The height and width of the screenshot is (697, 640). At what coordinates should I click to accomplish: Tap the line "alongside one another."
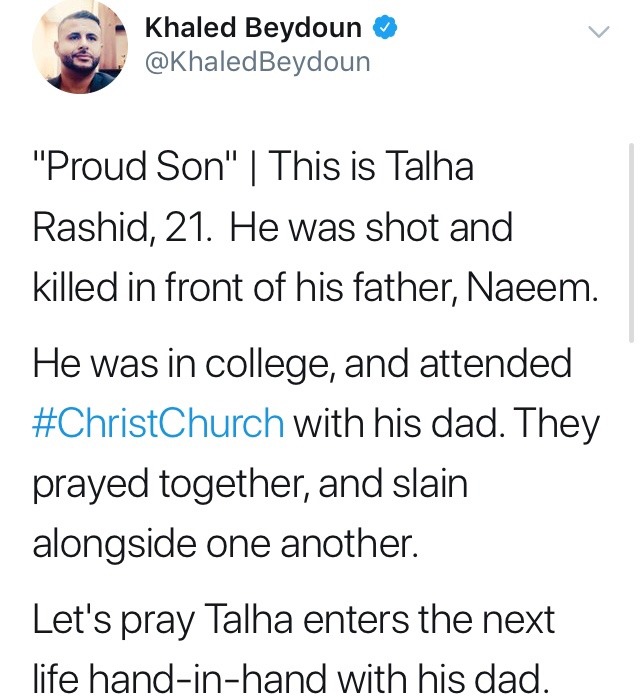tap(226, 543)
